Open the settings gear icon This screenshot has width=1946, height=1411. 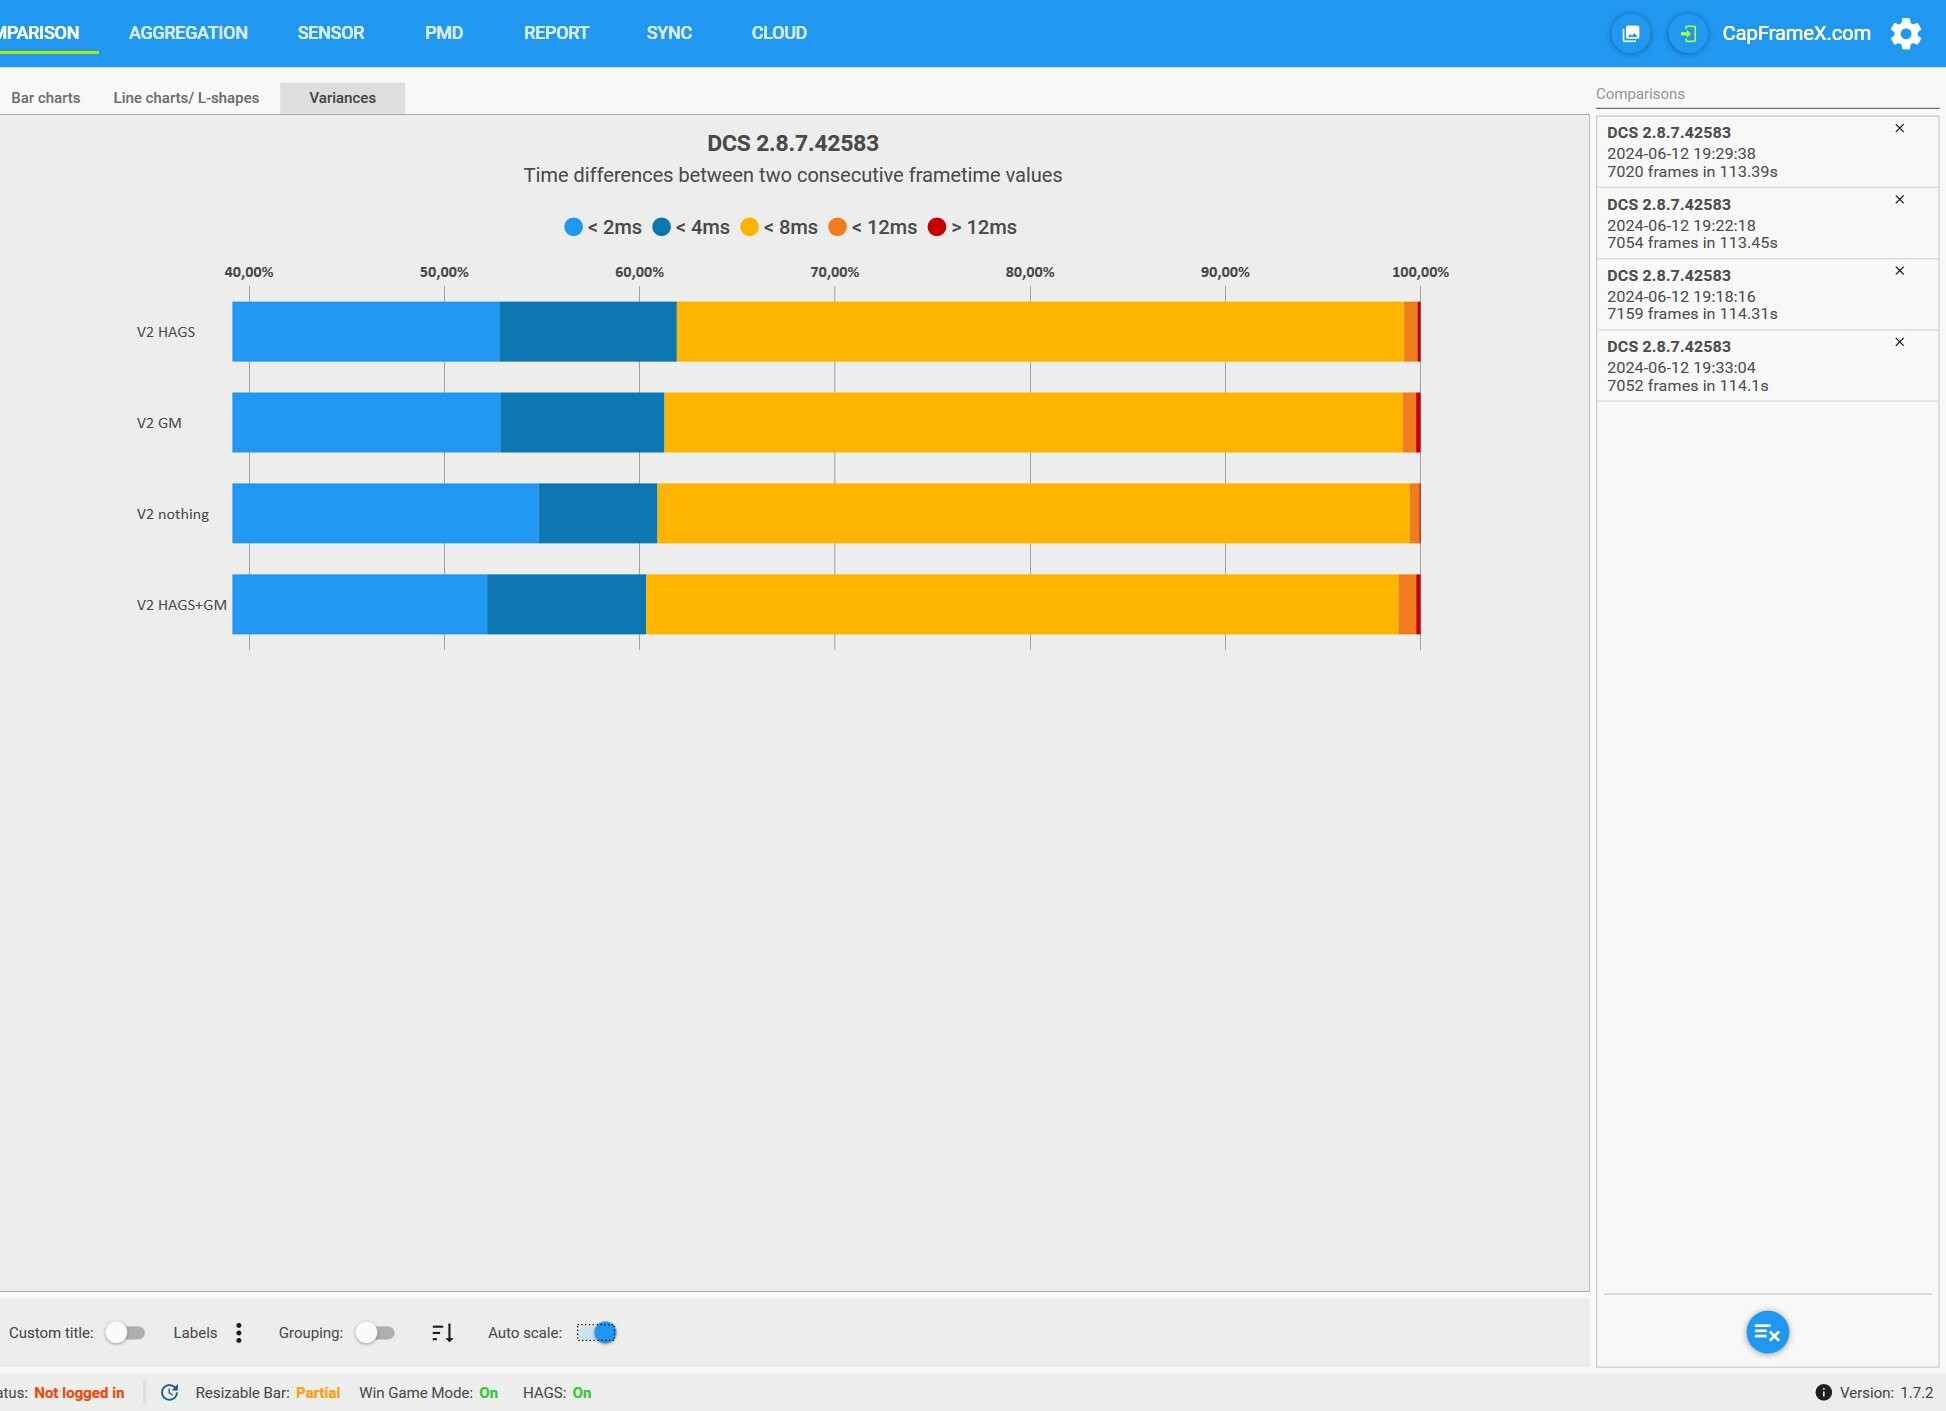click(x=1906, y=33)
